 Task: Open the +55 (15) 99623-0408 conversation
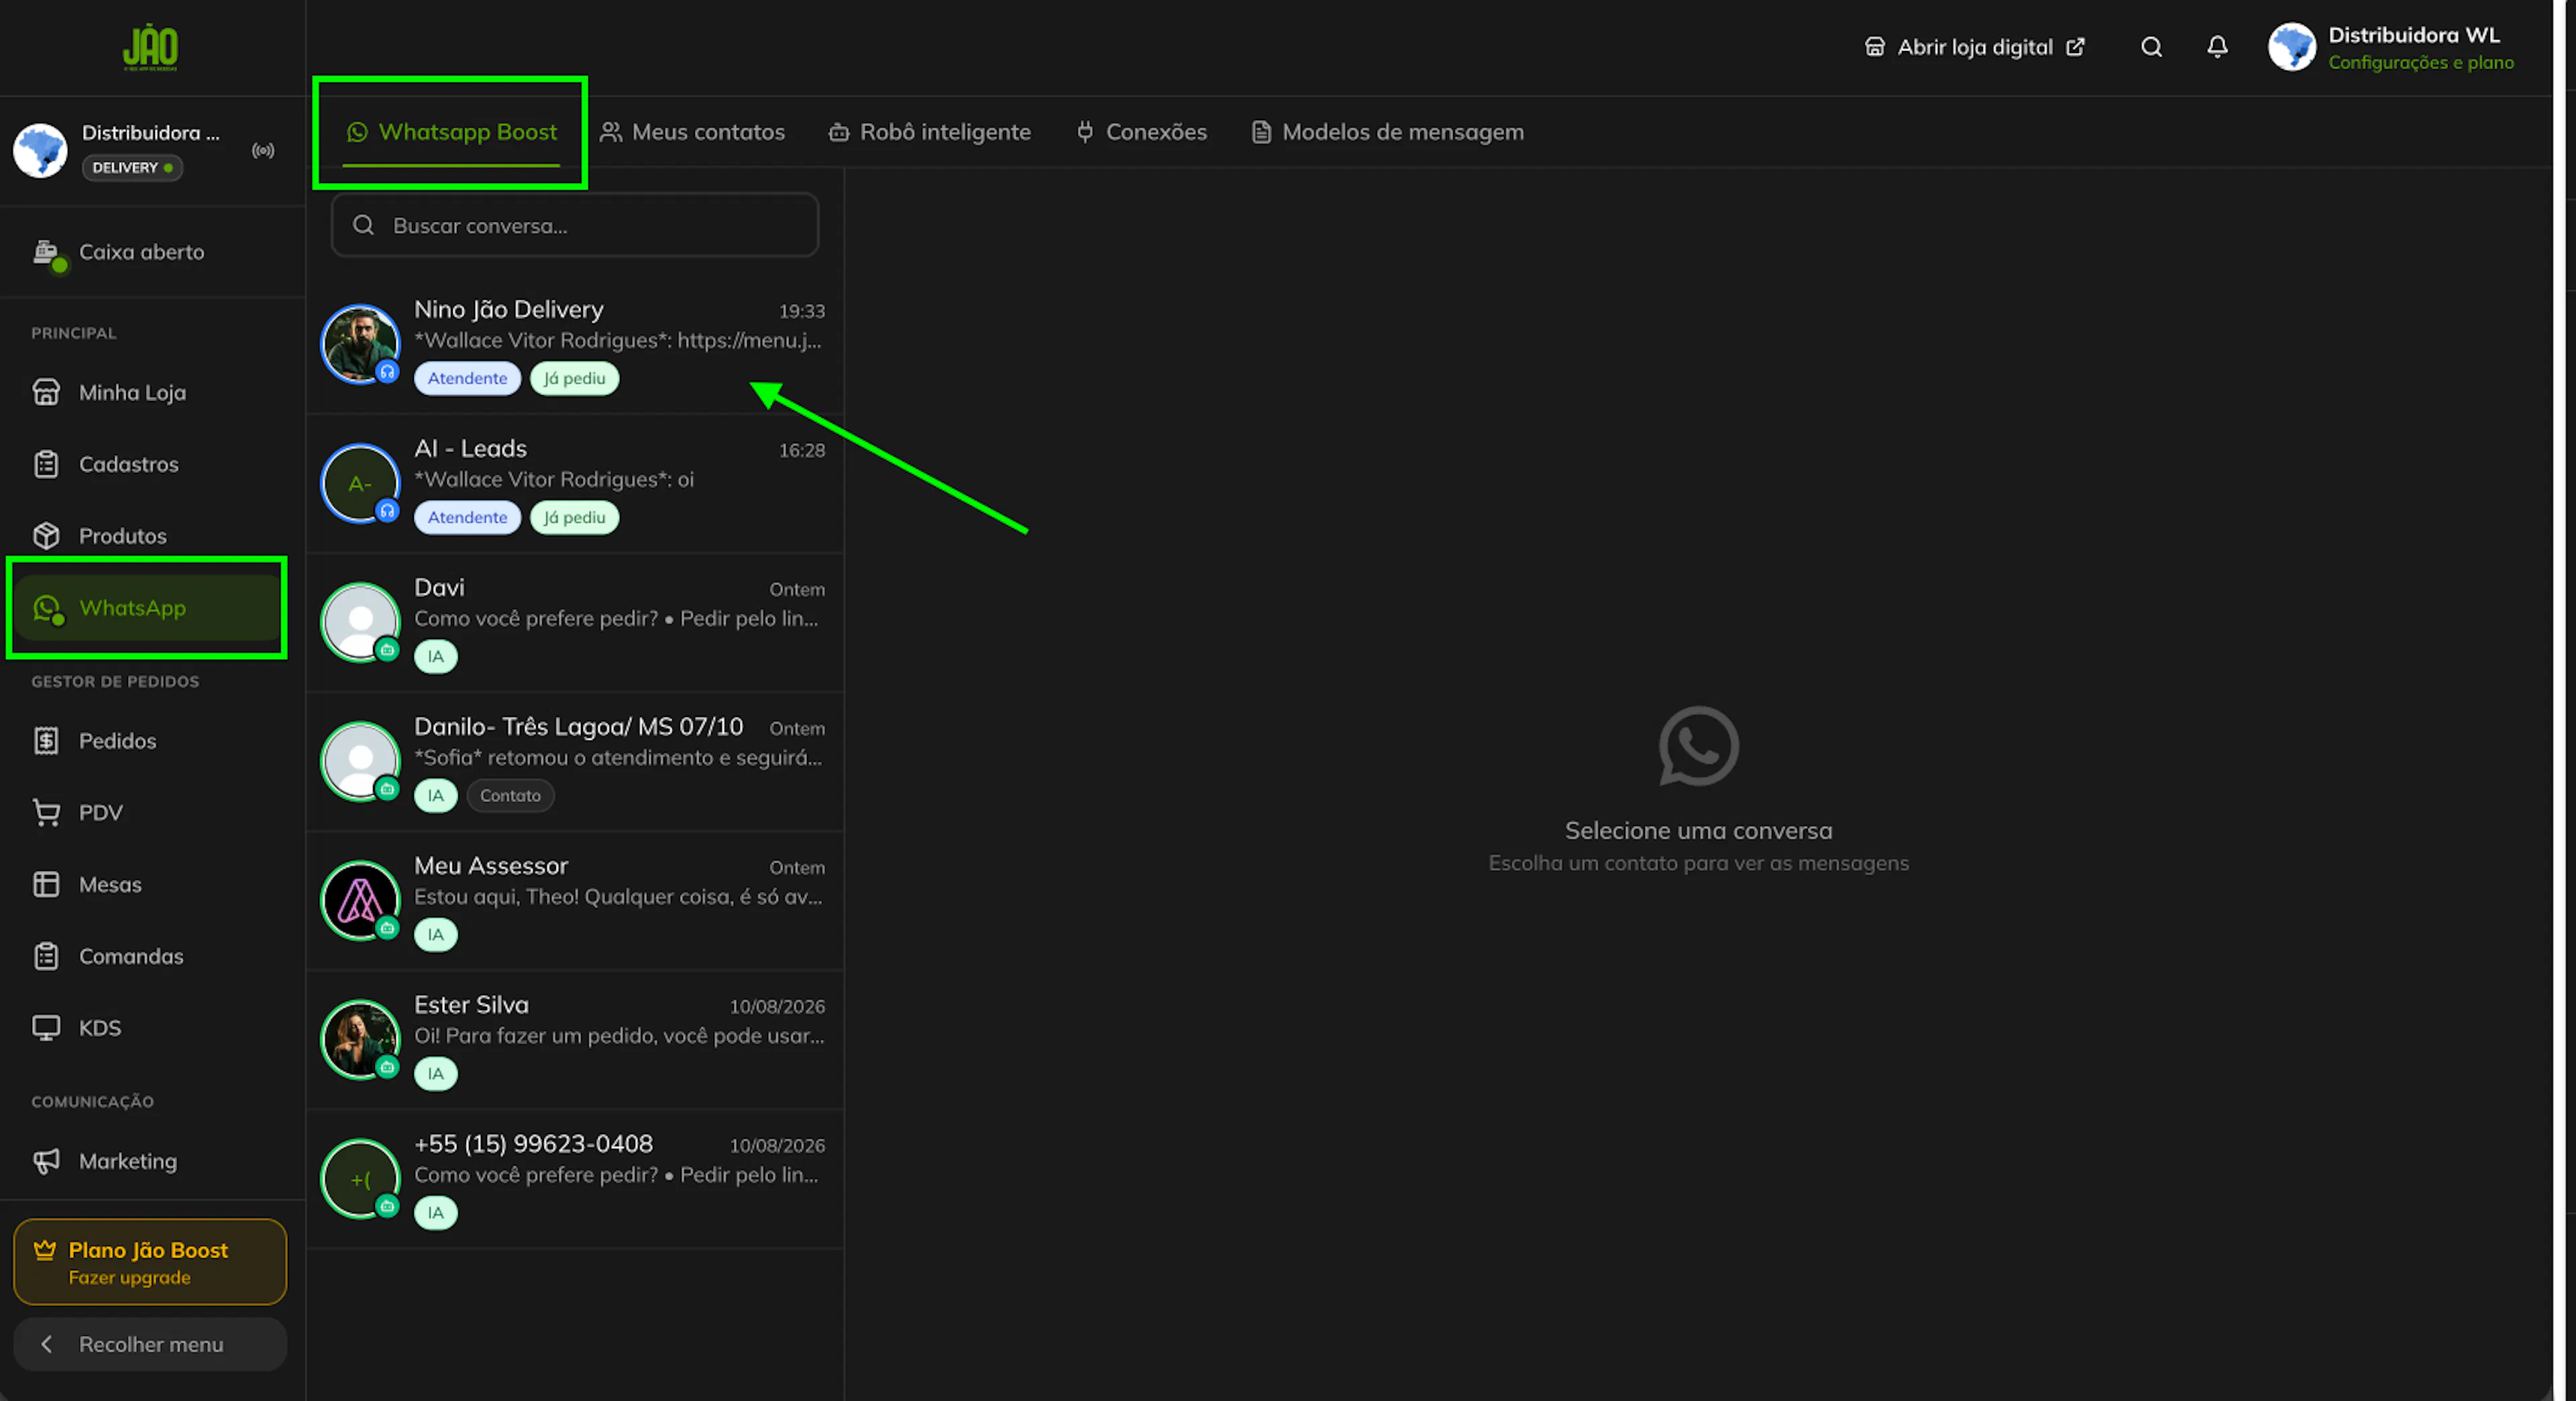coord(575,1179)
